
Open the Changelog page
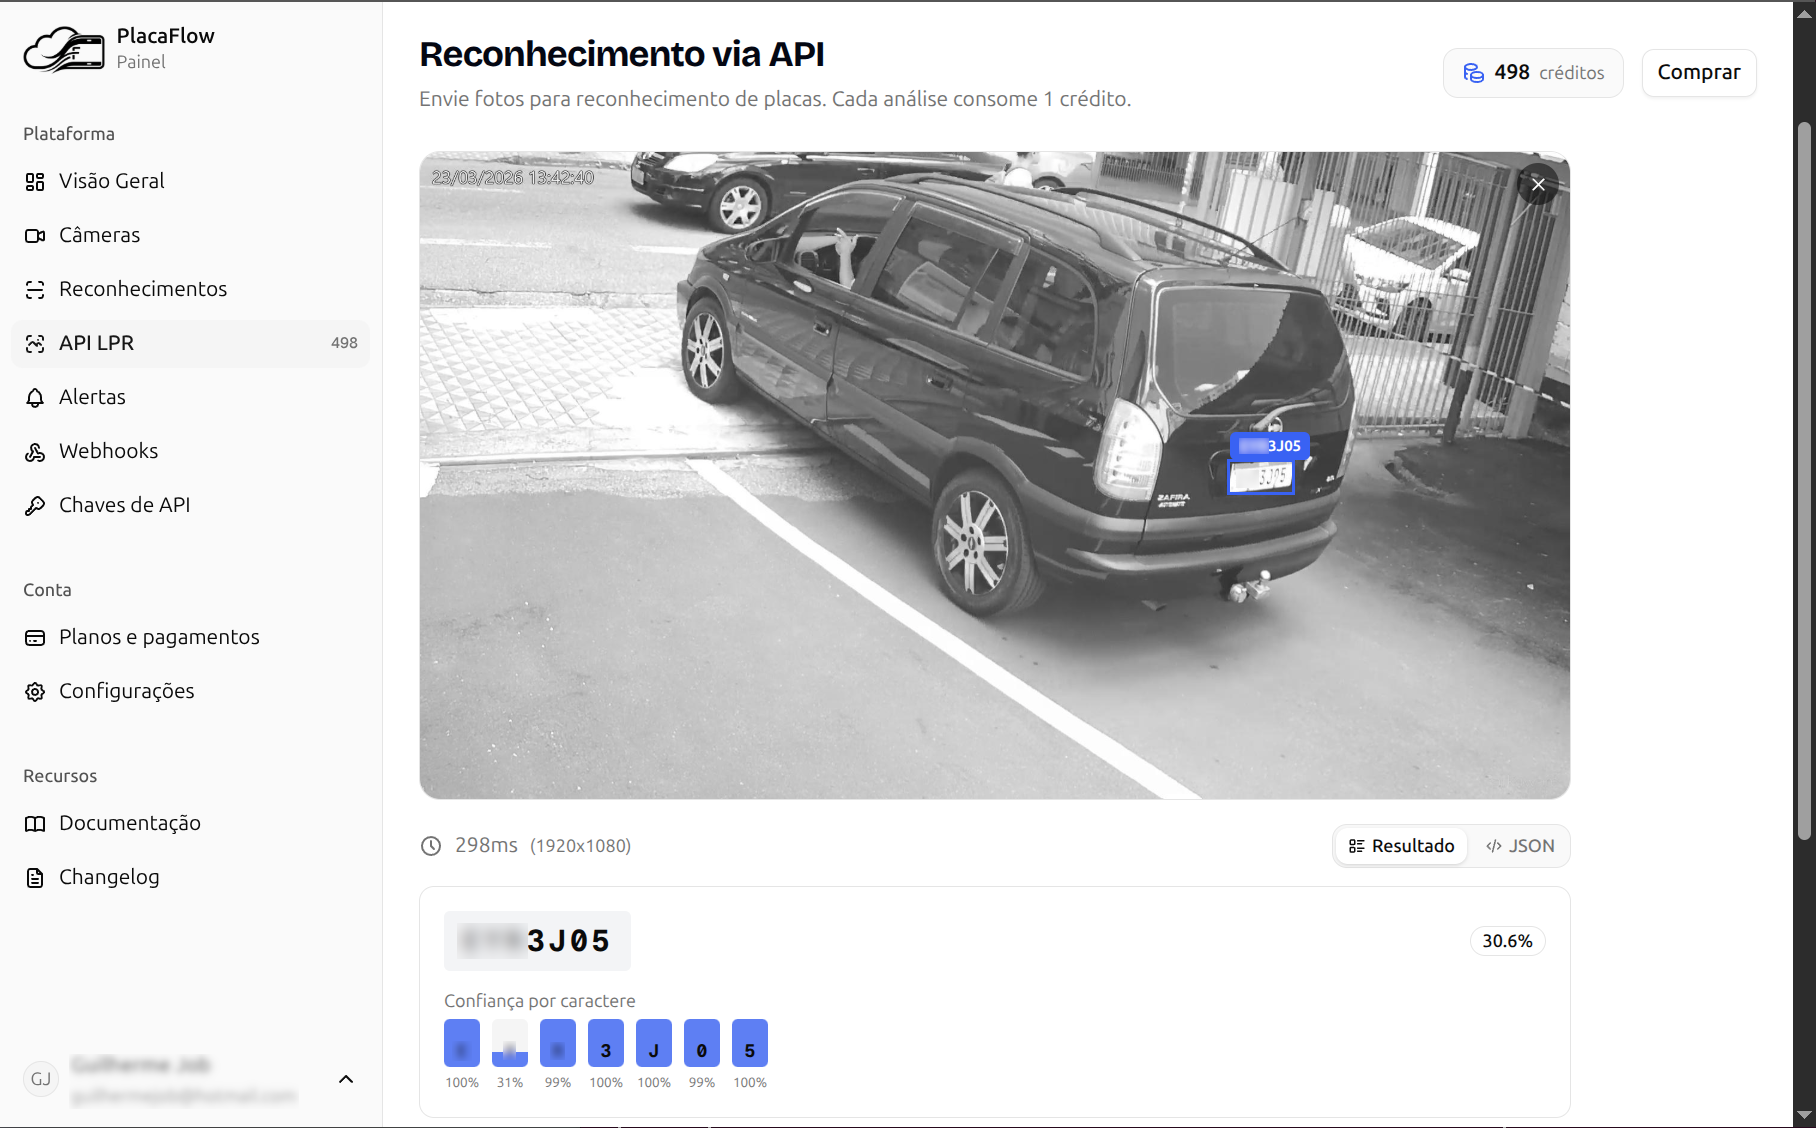point(108,877)
